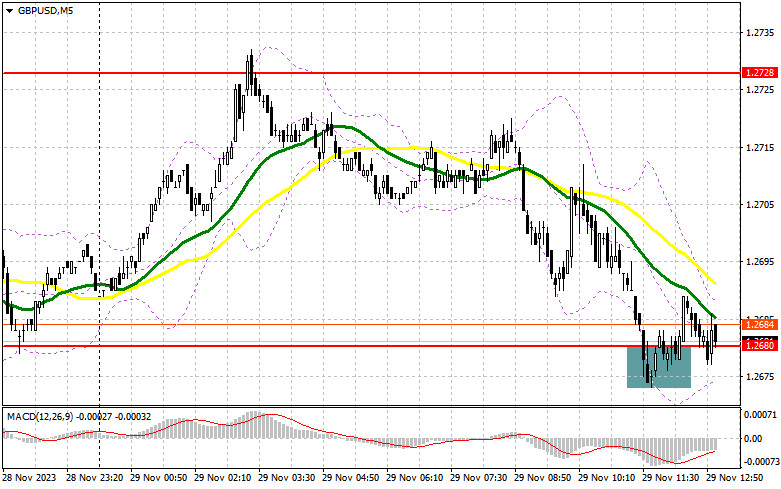
Task: Click the 29 Nov 07:30 time label
Action: 479,478
